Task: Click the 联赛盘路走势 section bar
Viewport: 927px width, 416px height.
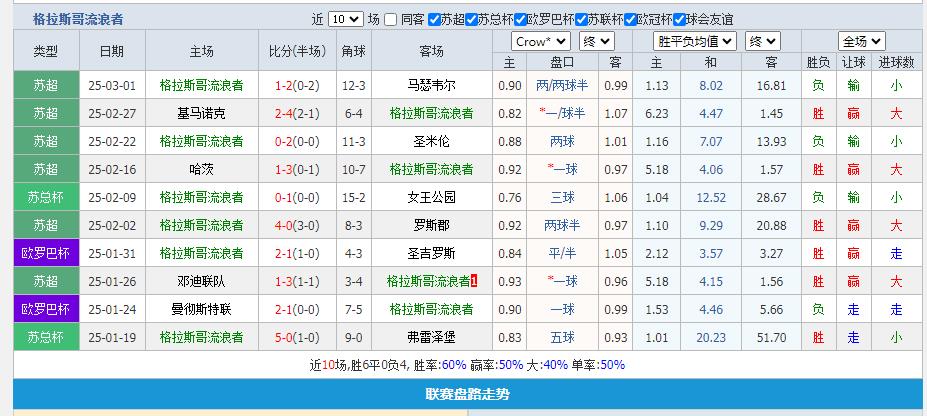Action: [468, 394]
